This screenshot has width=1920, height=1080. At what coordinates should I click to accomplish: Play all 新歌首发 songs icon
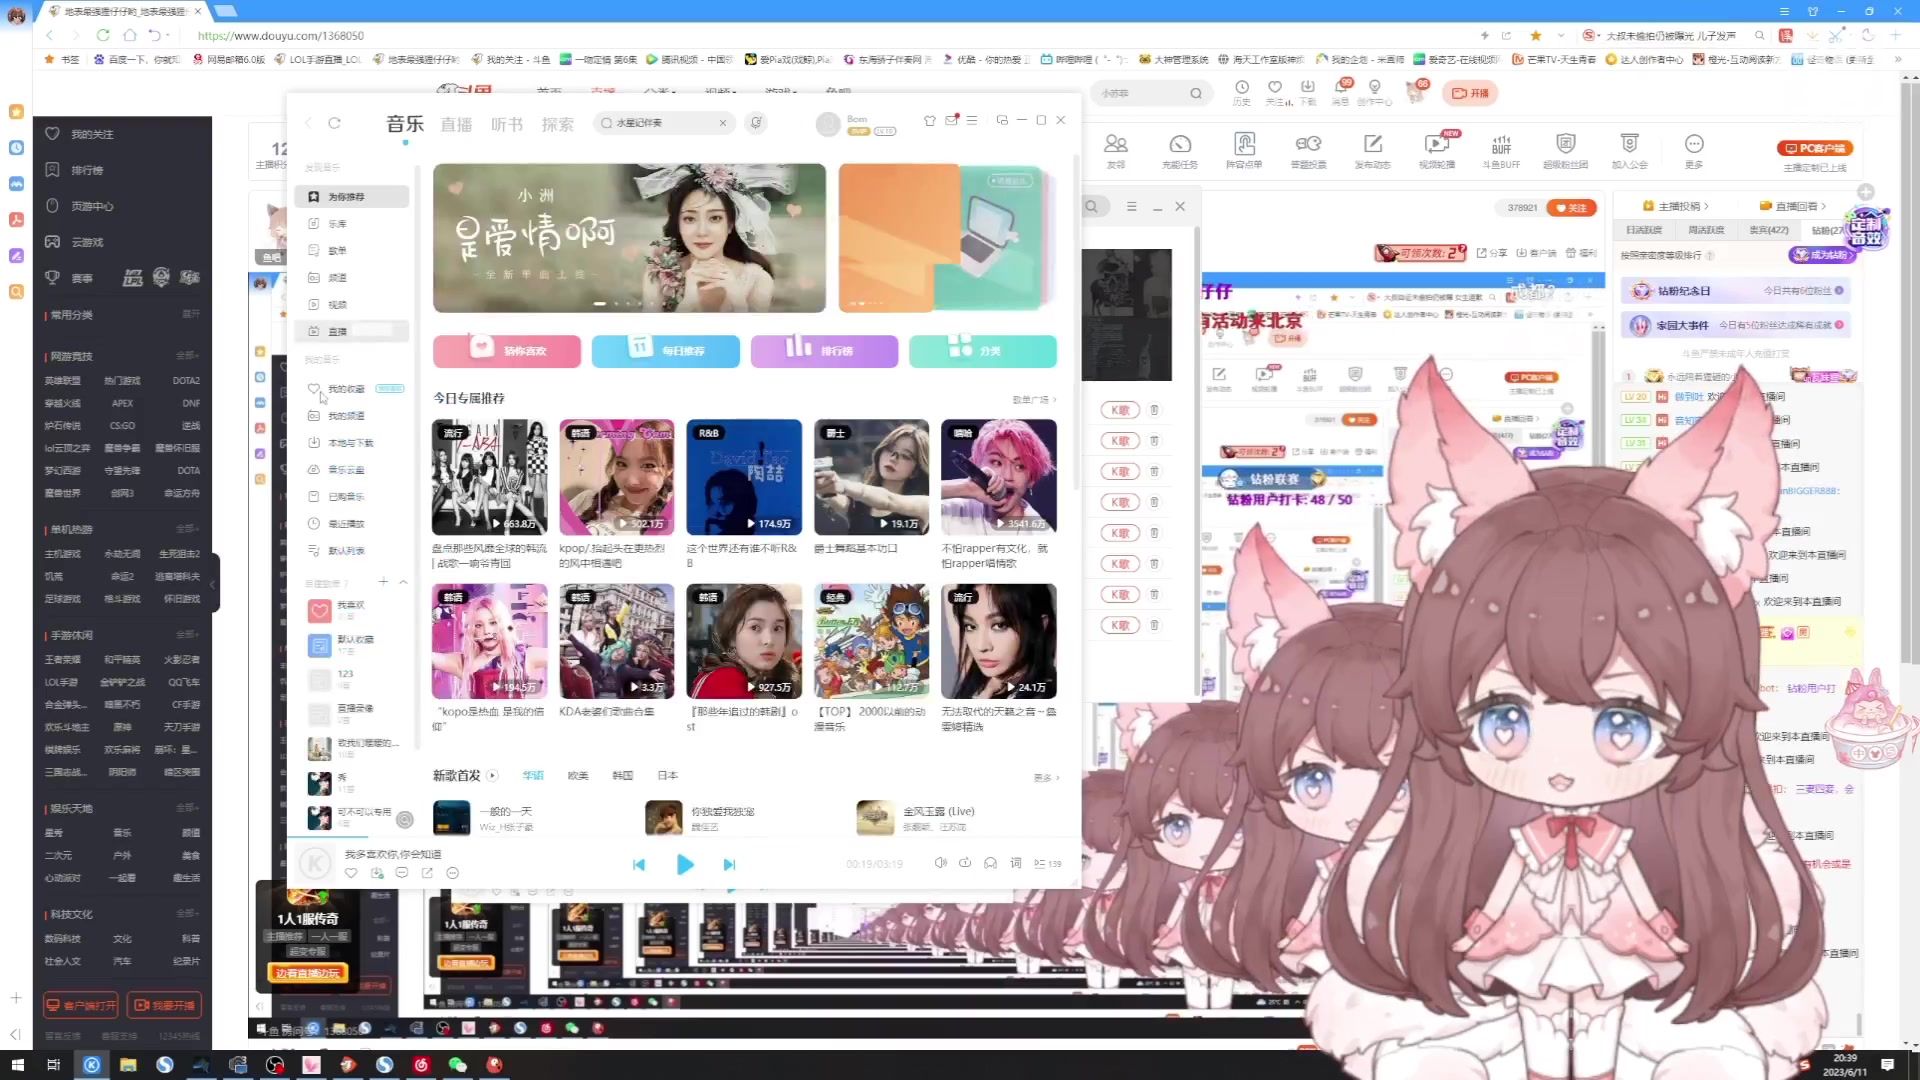click(492, 776)
